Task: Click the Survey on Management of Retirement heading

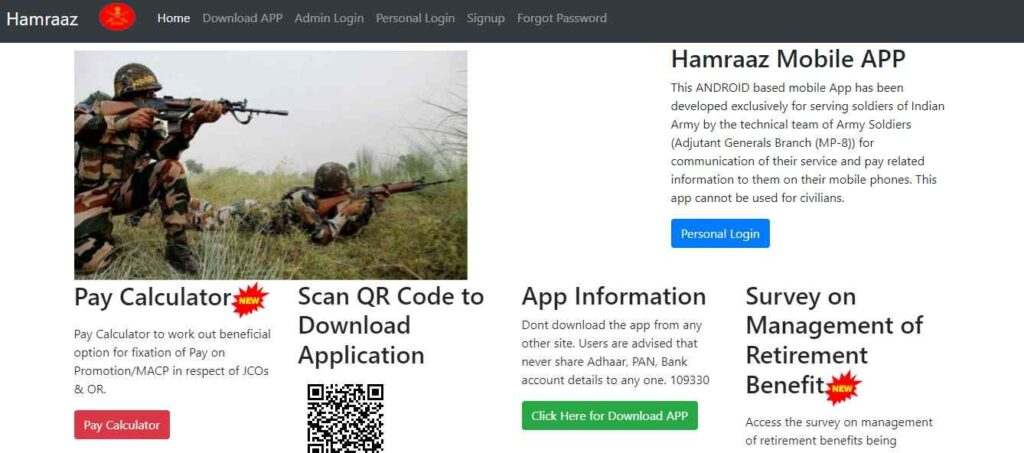Action: (834, 341)
